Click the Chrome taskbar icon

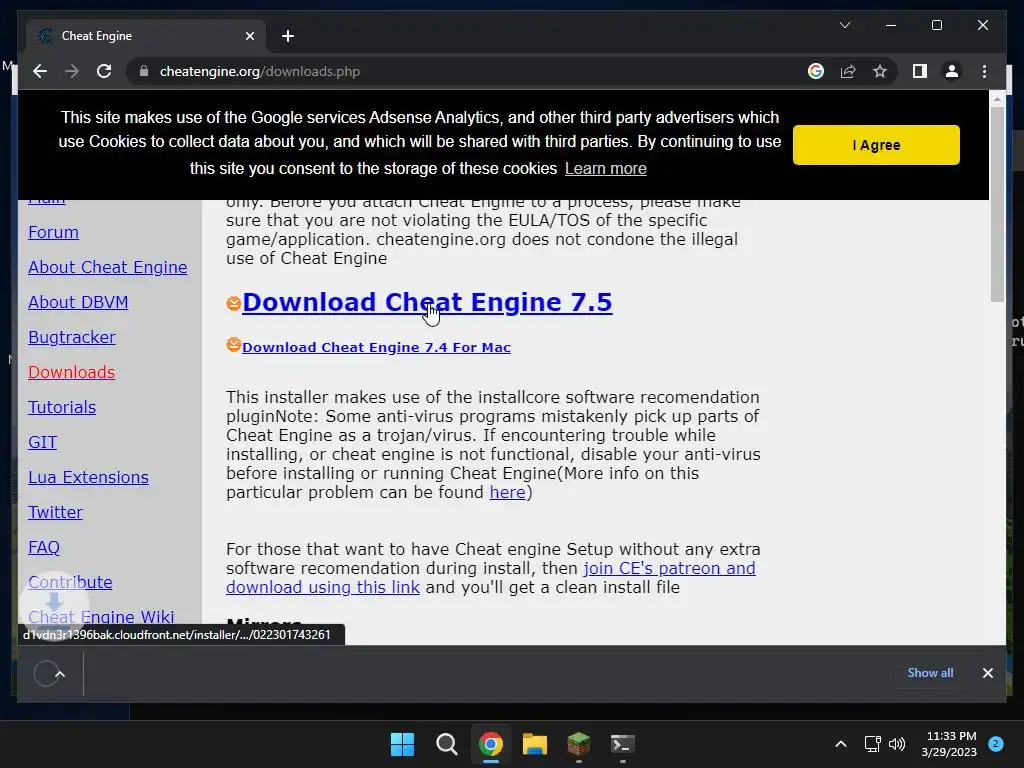490,744
